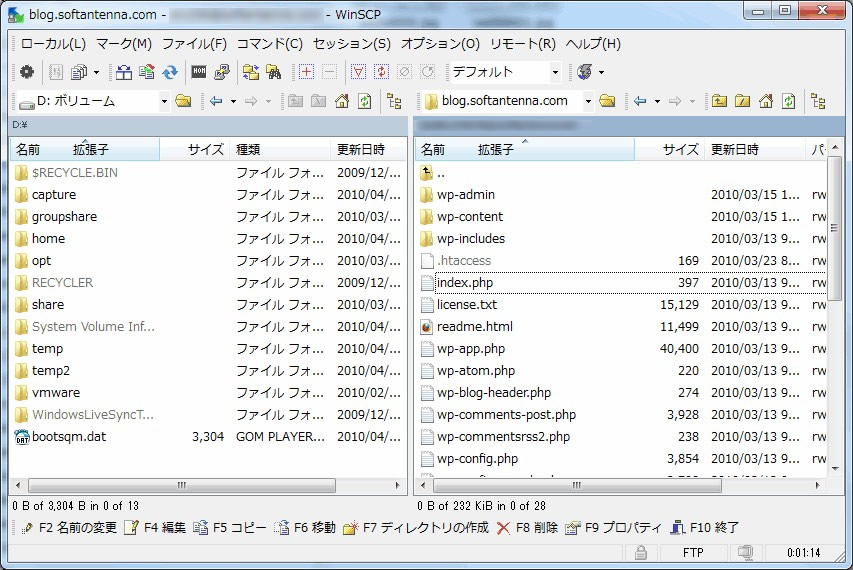Open the コマンド(C) menu
The width and height of the screenshot is (853, 570).
(269, 44)
